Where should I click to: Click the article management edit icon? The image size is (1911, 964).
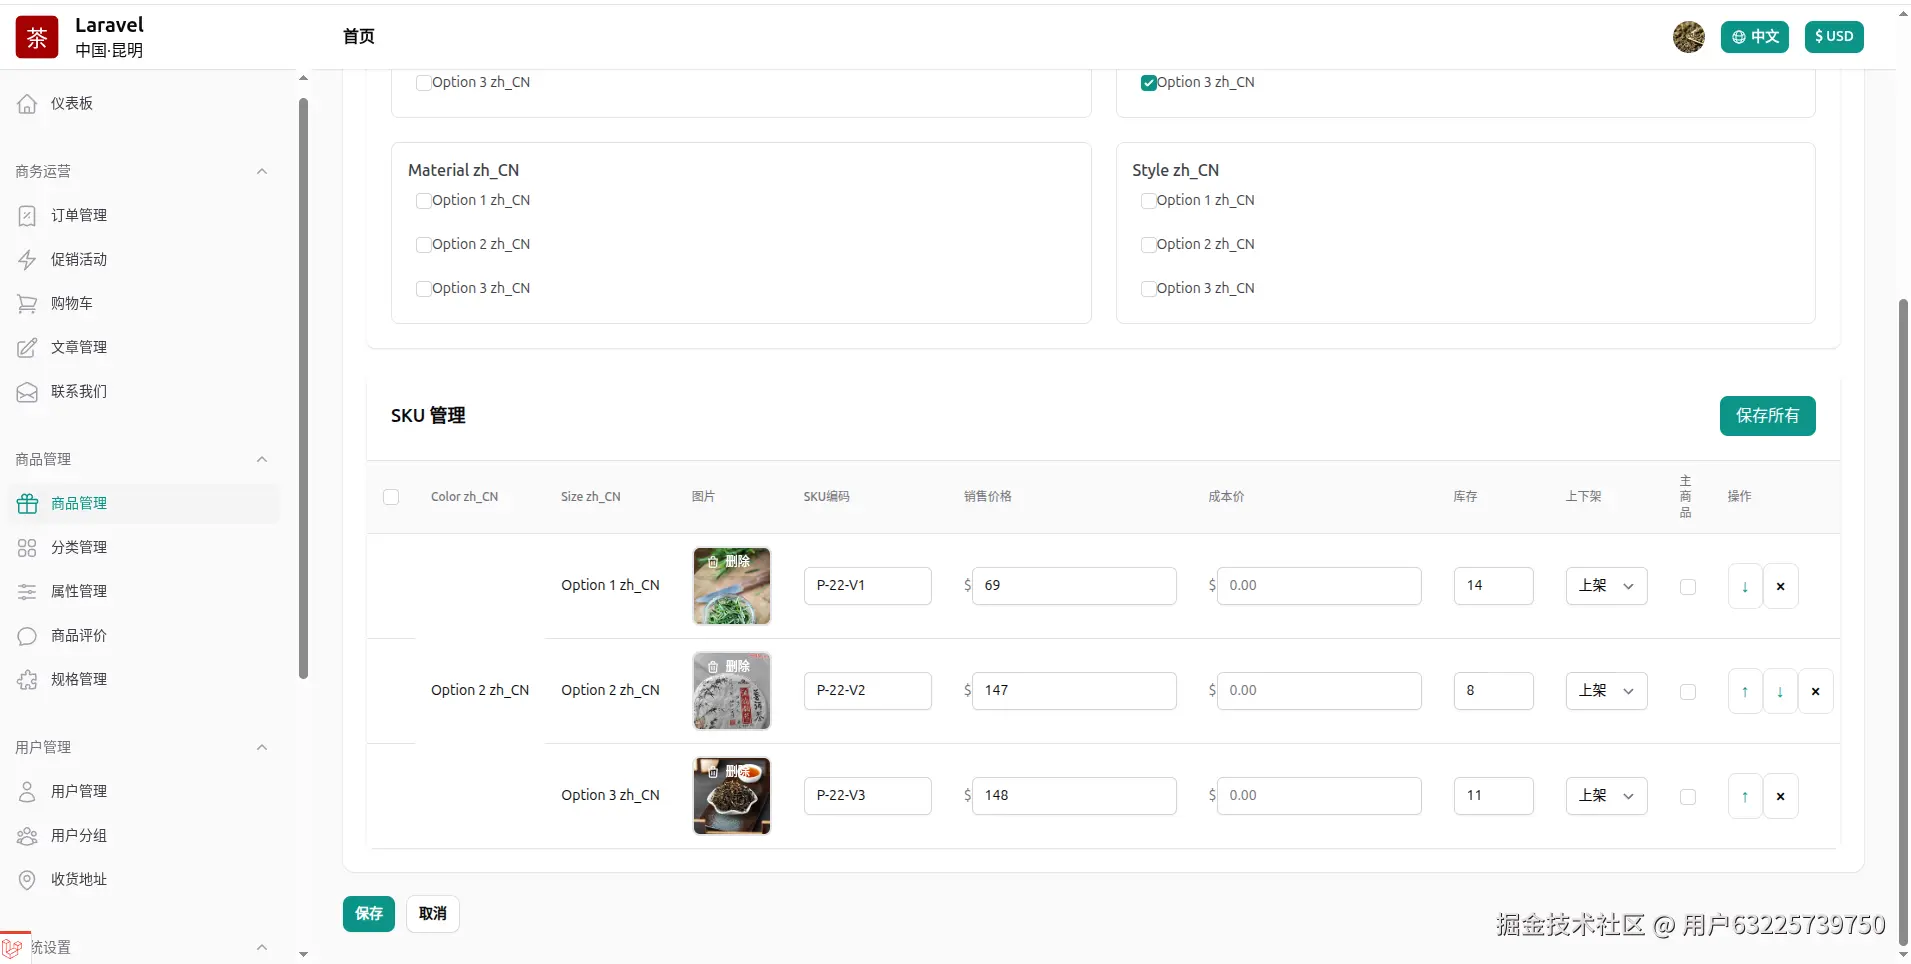click(x=27, y=348)
